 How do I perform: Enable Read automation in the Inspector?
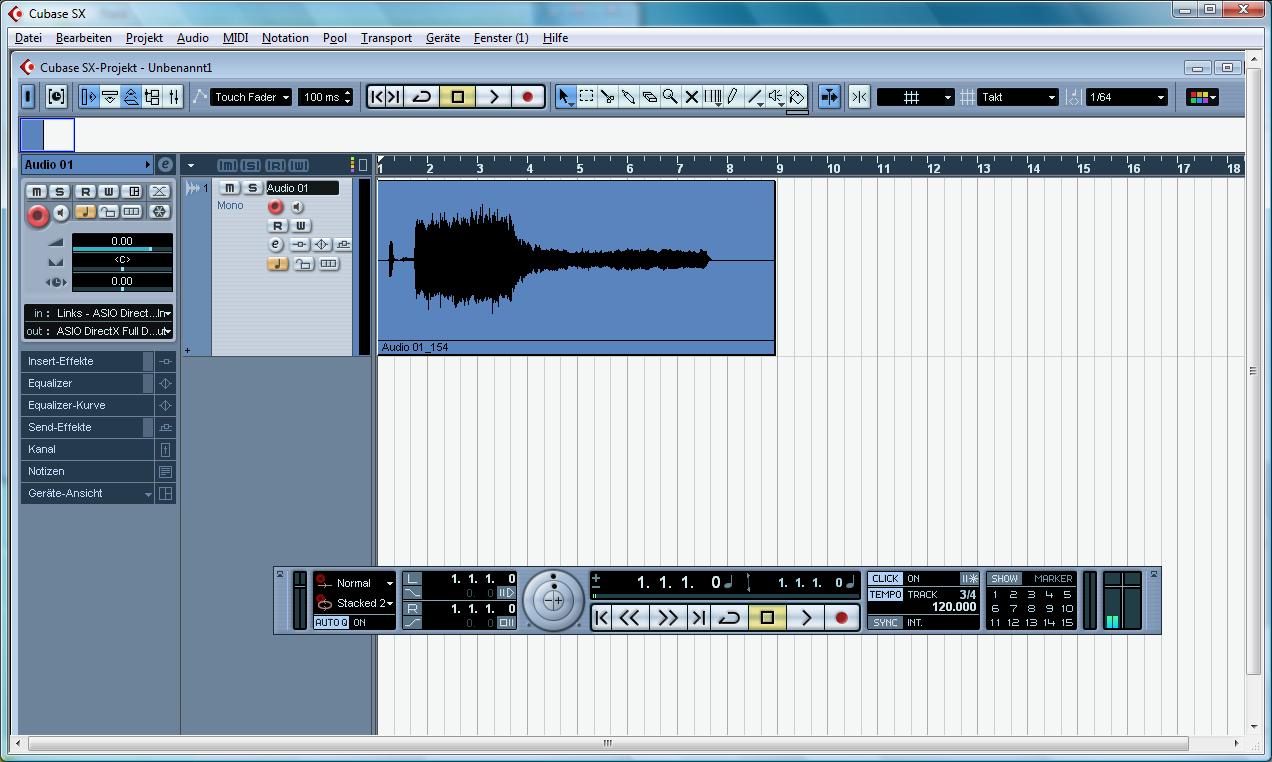[x=85, y=191]
